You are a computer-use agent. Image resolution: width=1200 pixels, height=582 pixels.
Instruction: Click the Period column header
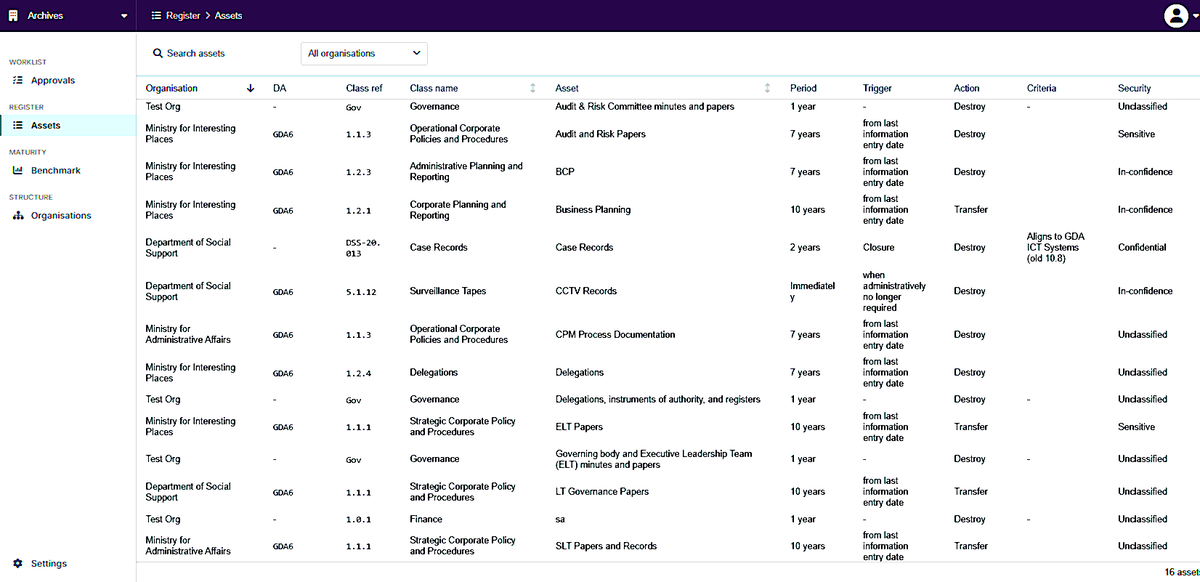click(803, 88)
